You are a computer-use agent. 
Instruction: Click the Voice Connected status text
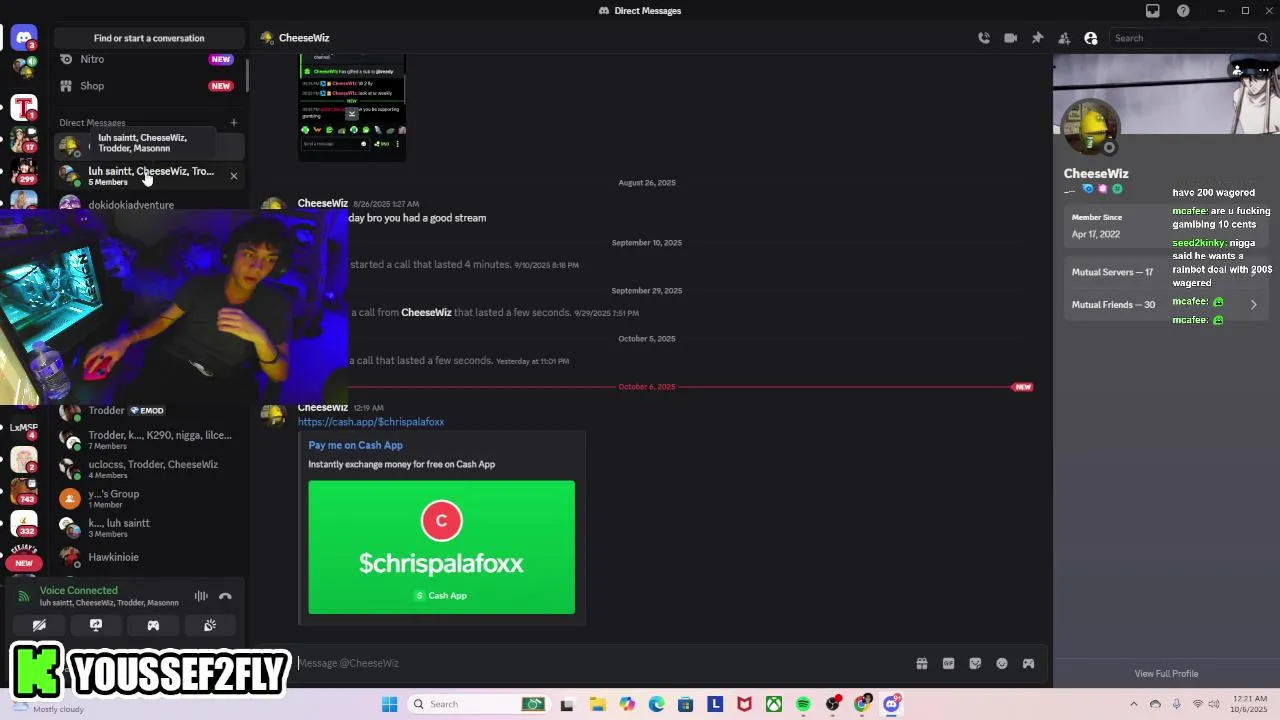pos(79,590)
